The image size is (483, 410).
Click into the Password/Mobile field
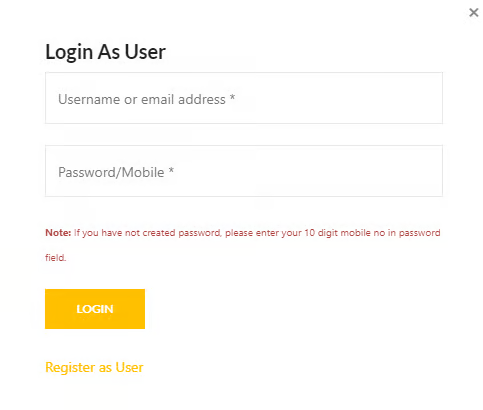click(x=244, y=171)
